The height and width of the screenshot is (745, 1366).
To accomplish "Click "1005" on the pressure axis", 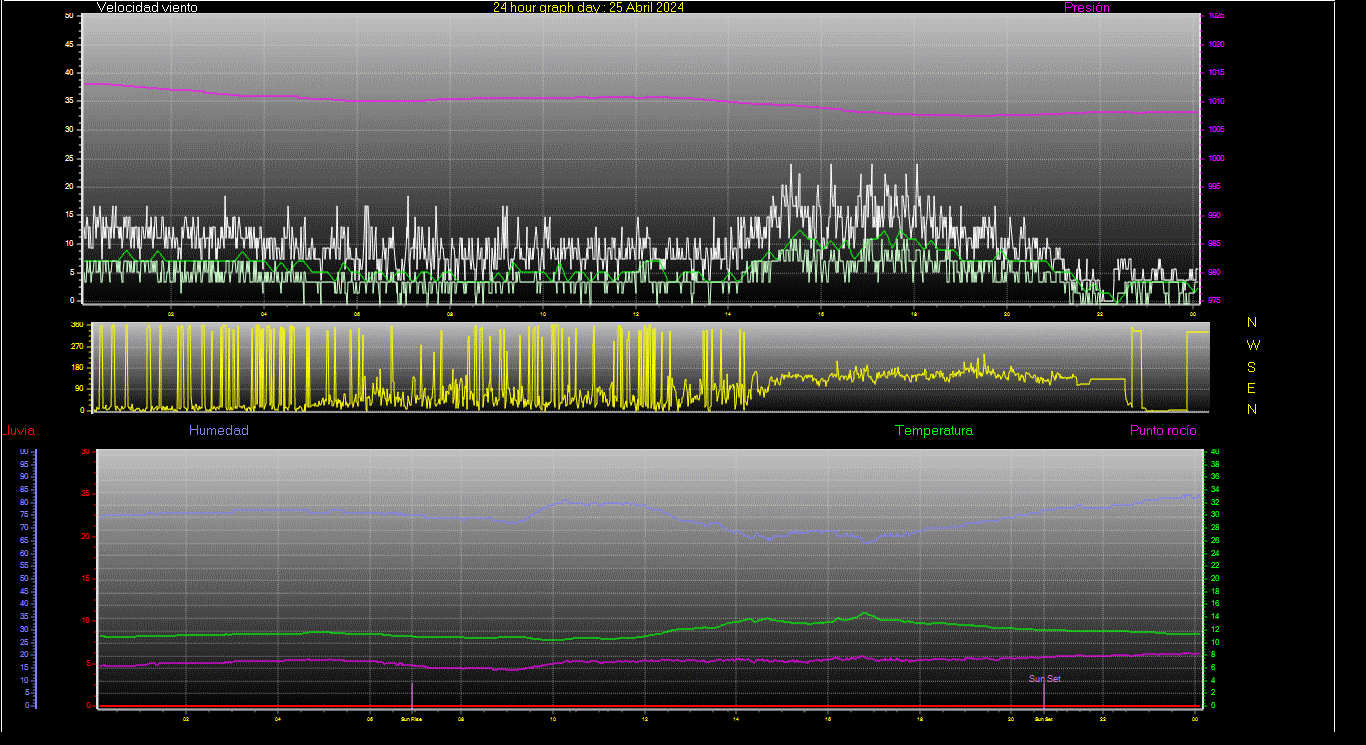I will (x=1217, y=130).
